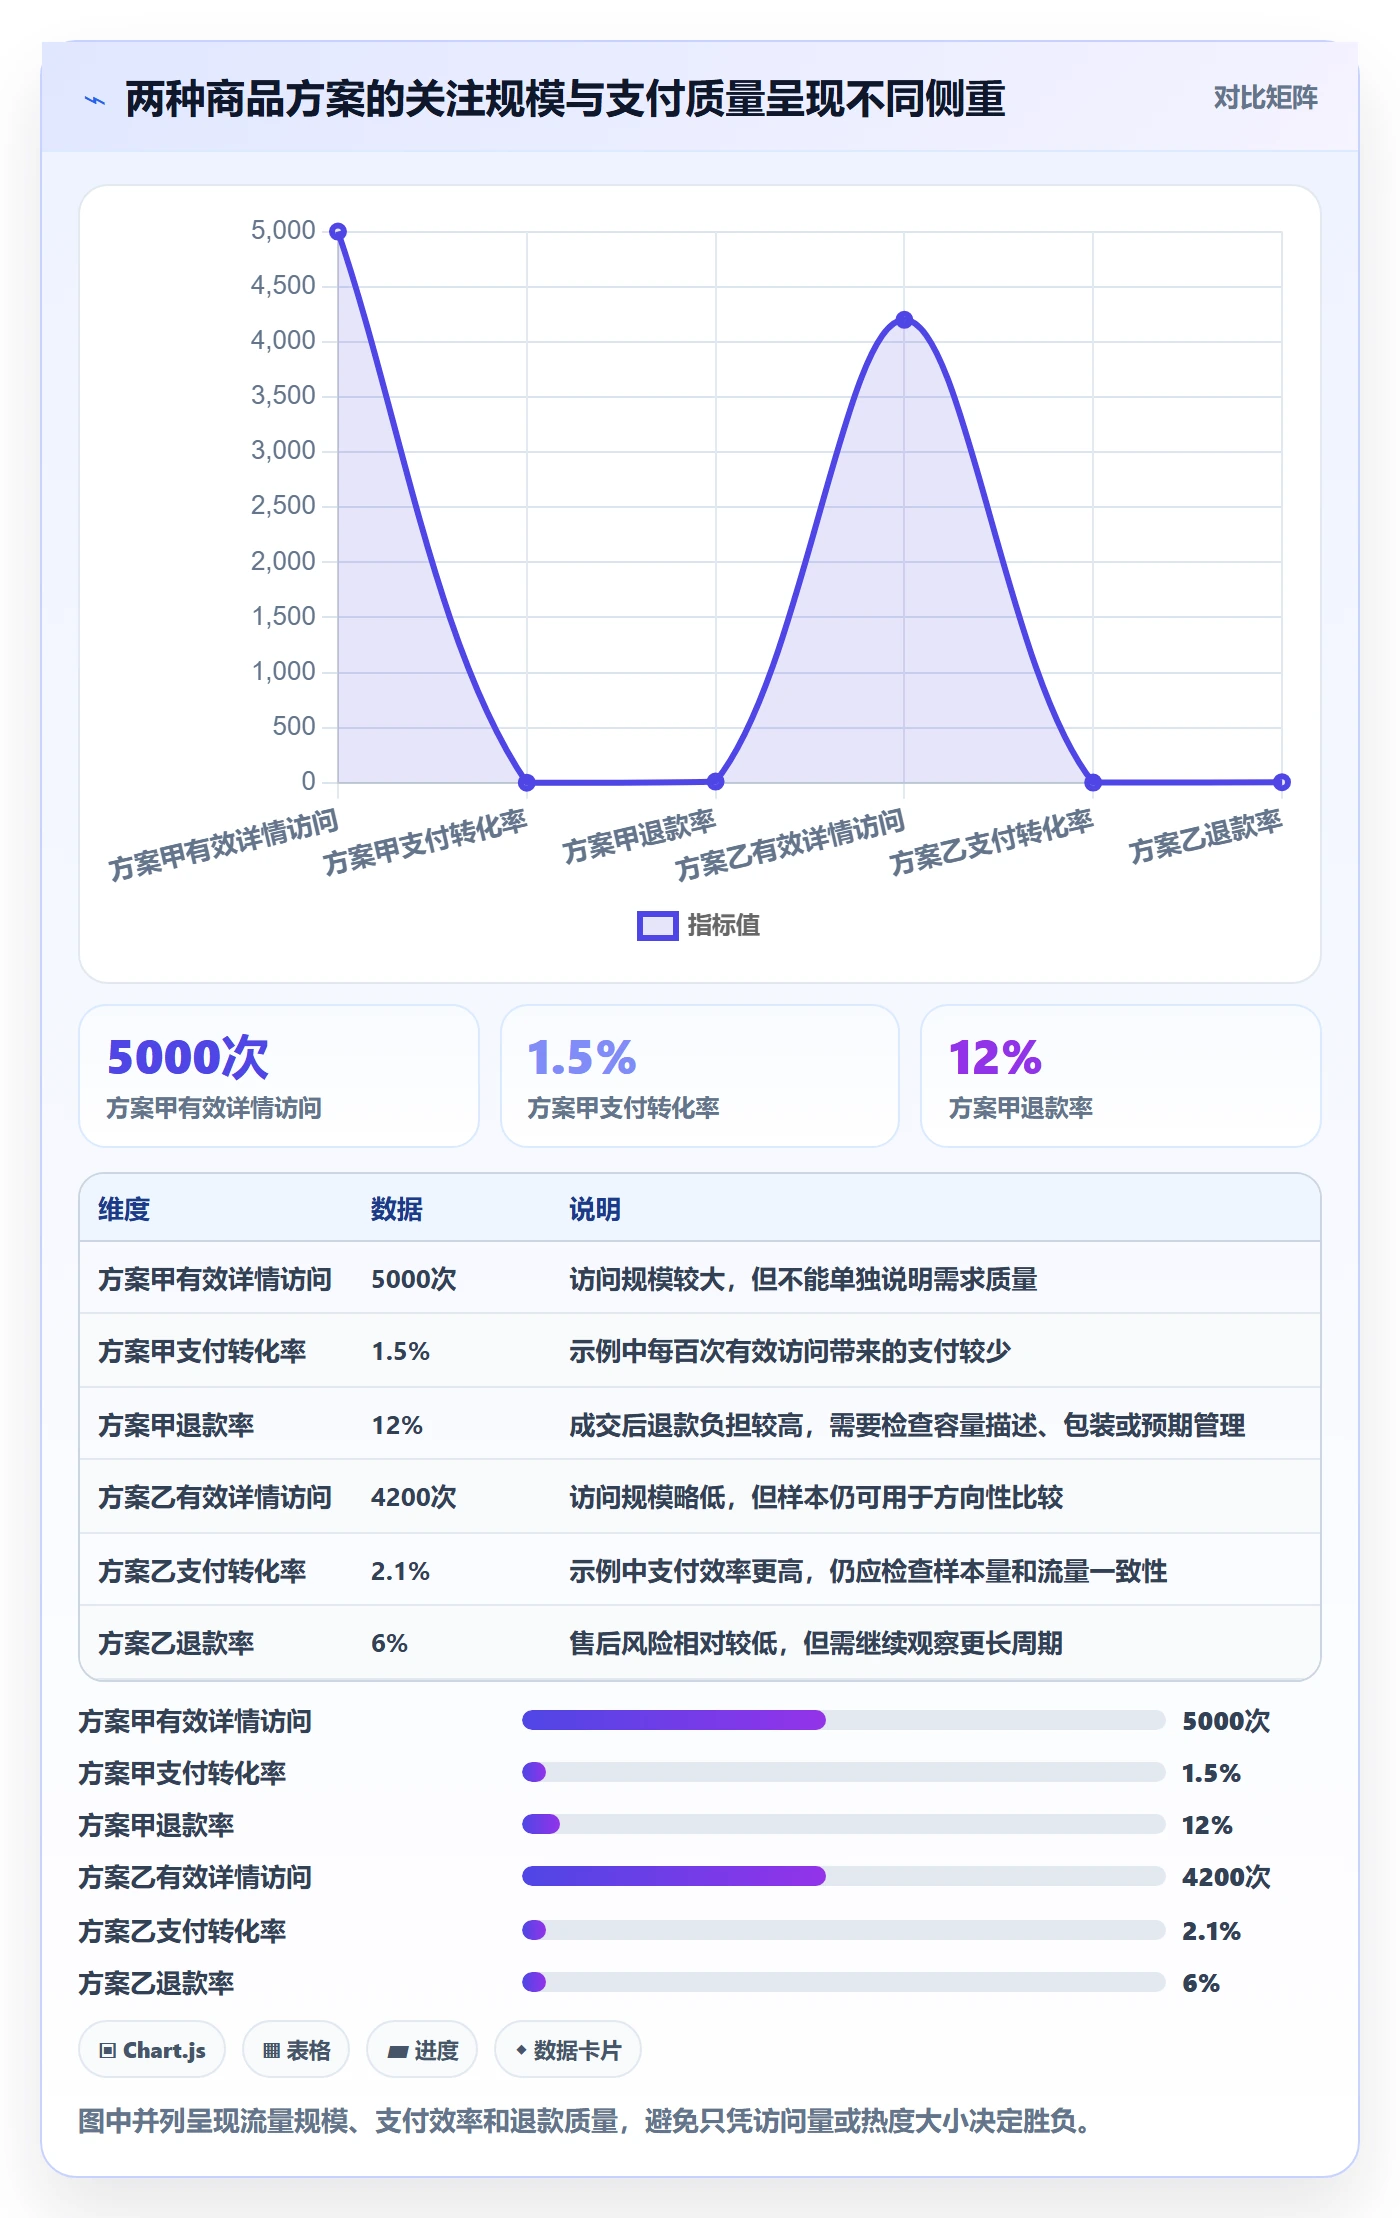1400x2218 pixels.
Task: Click the 数据卡片 tag
Action: pos(568,2050)
